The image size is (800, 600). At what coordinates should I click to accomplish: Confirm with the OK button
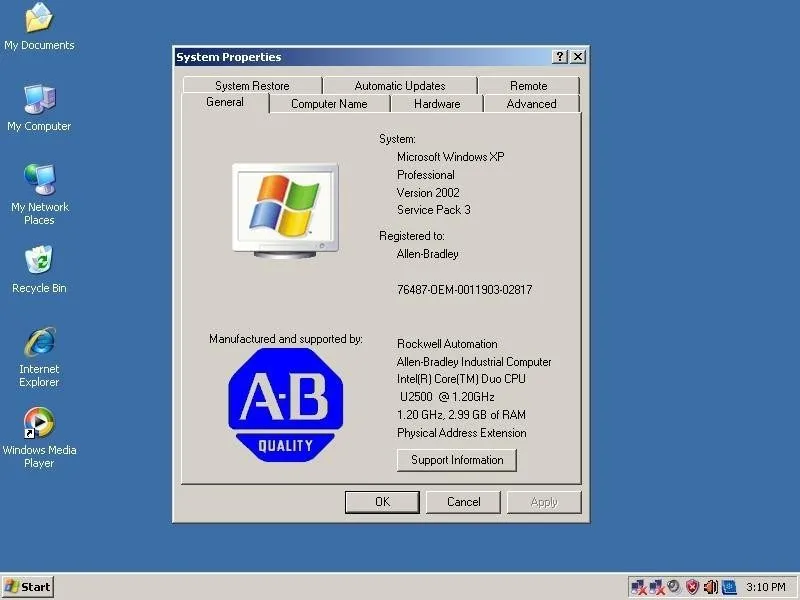[382, 502]
